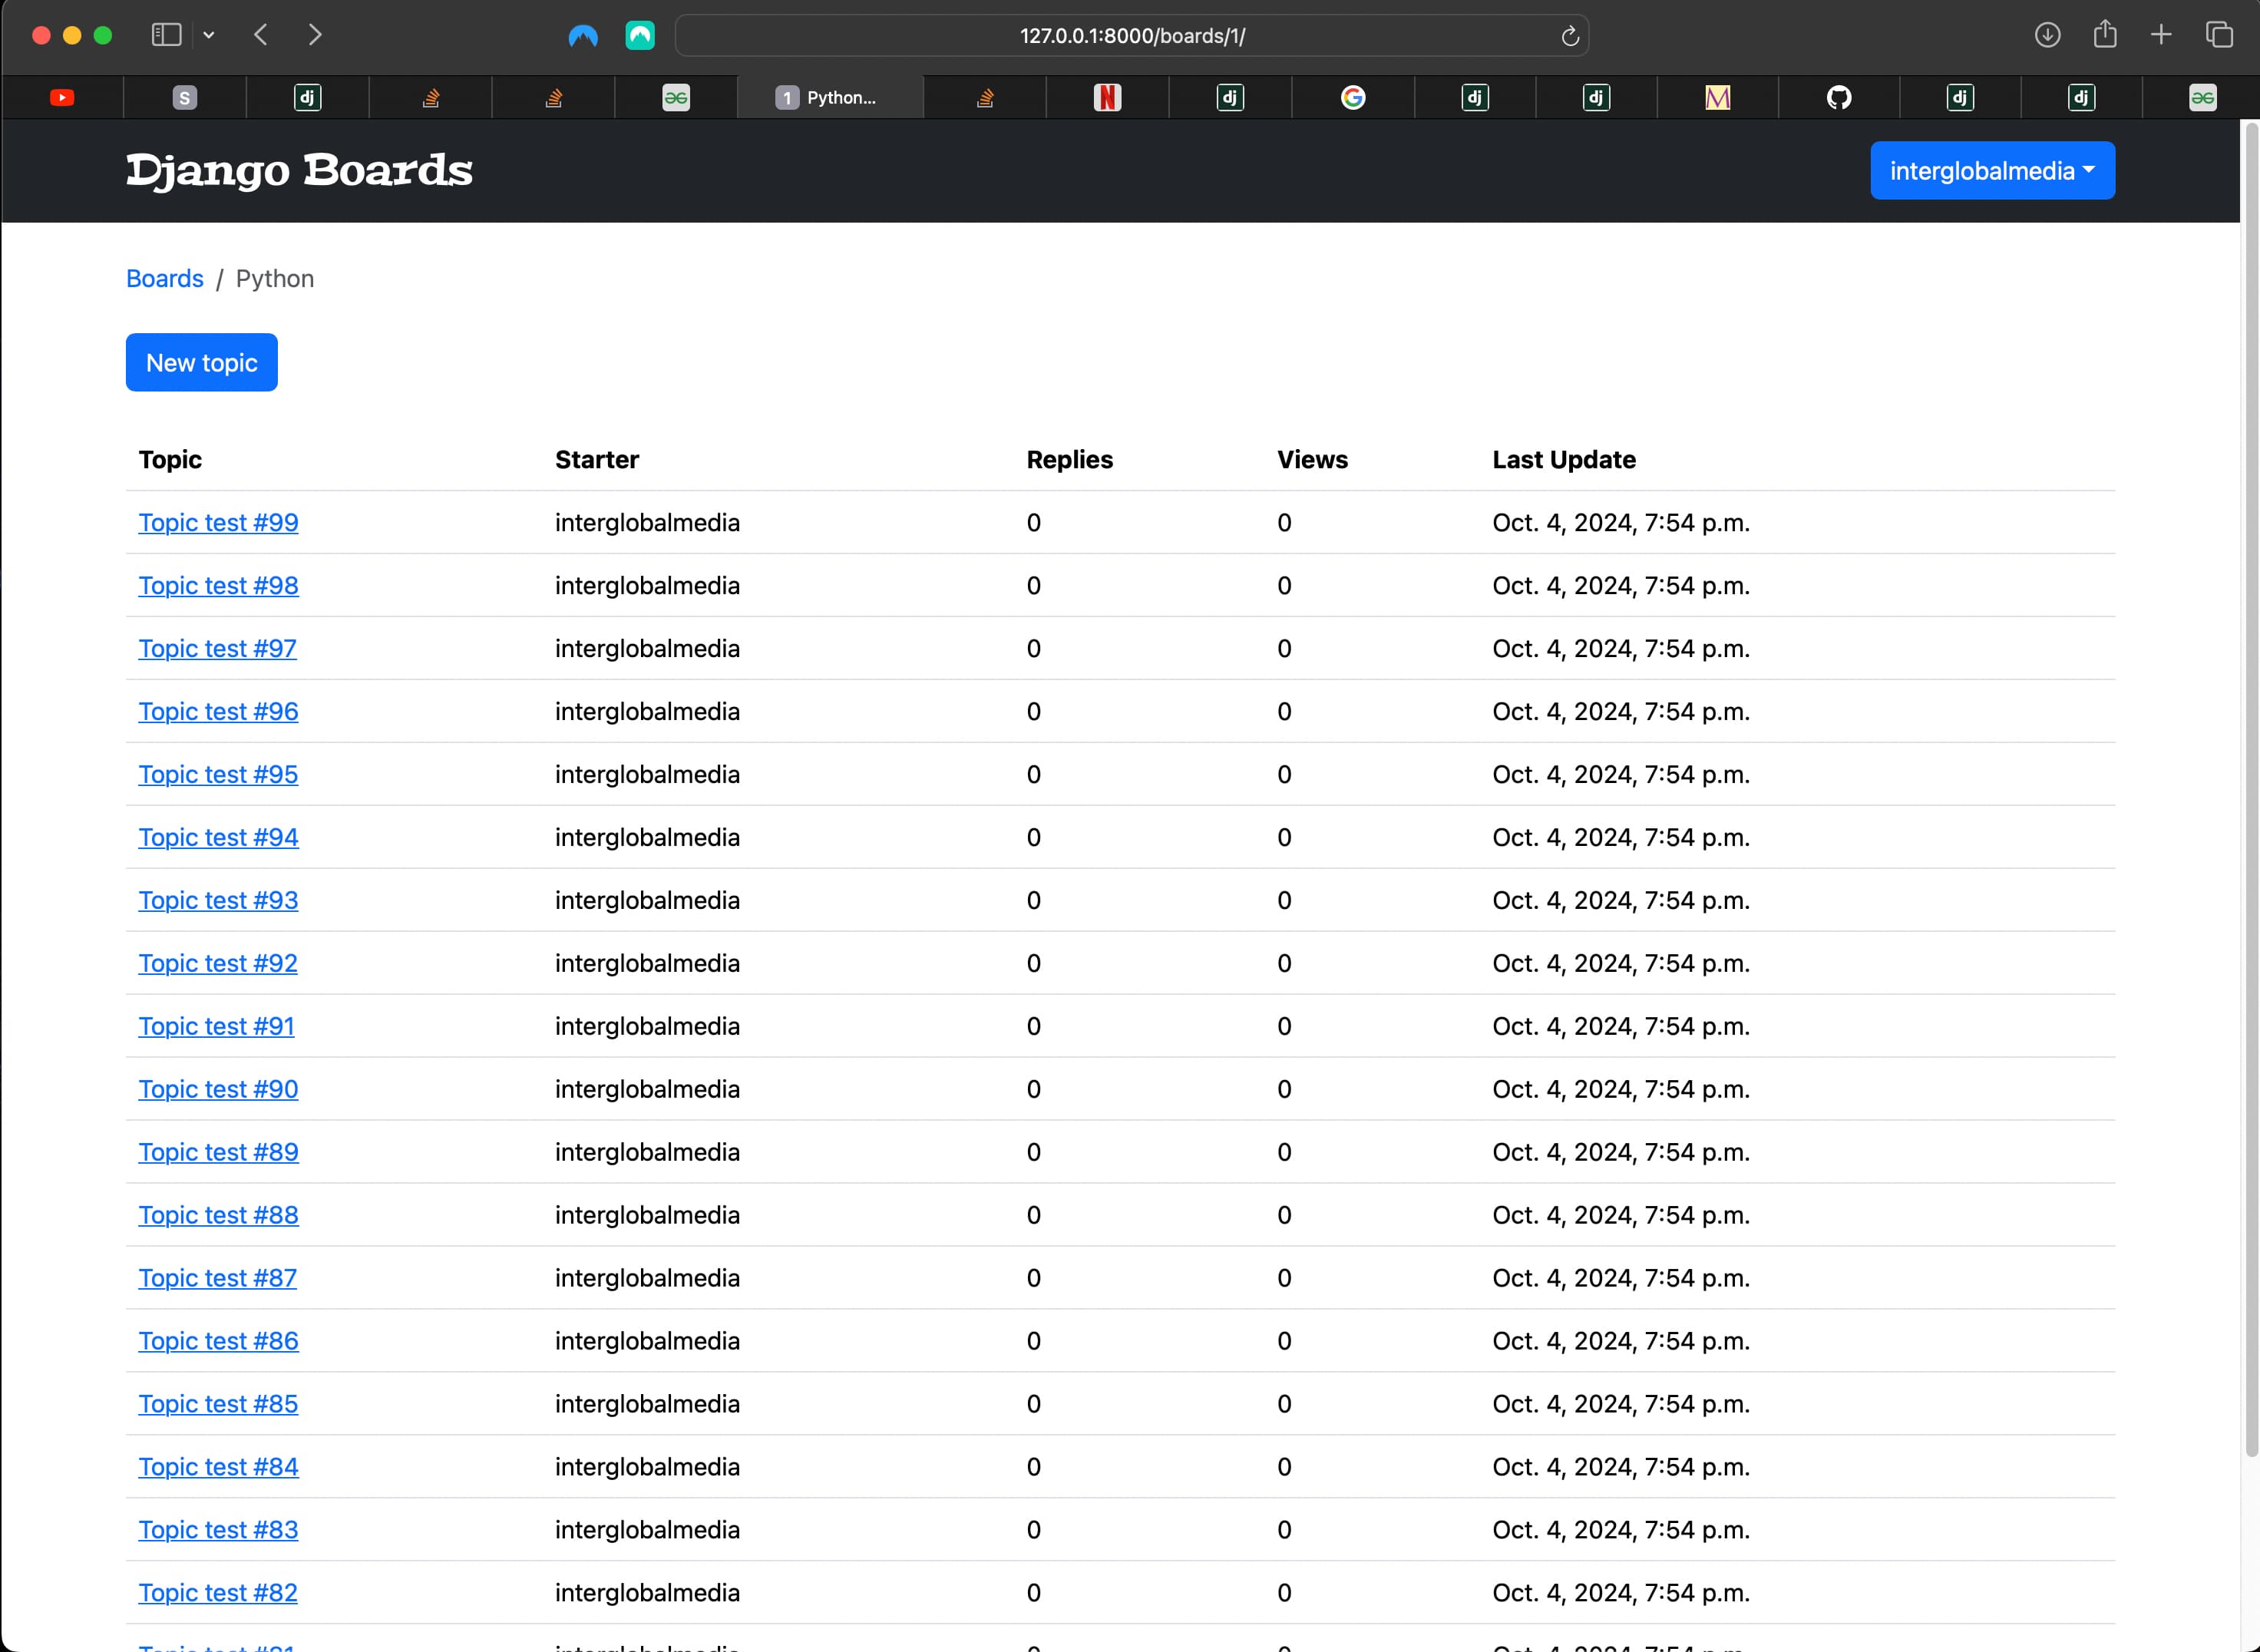Open Topic test #91 link
The height and width of the screenshot is (1652, 2260).
click(x=216, y=1027)
